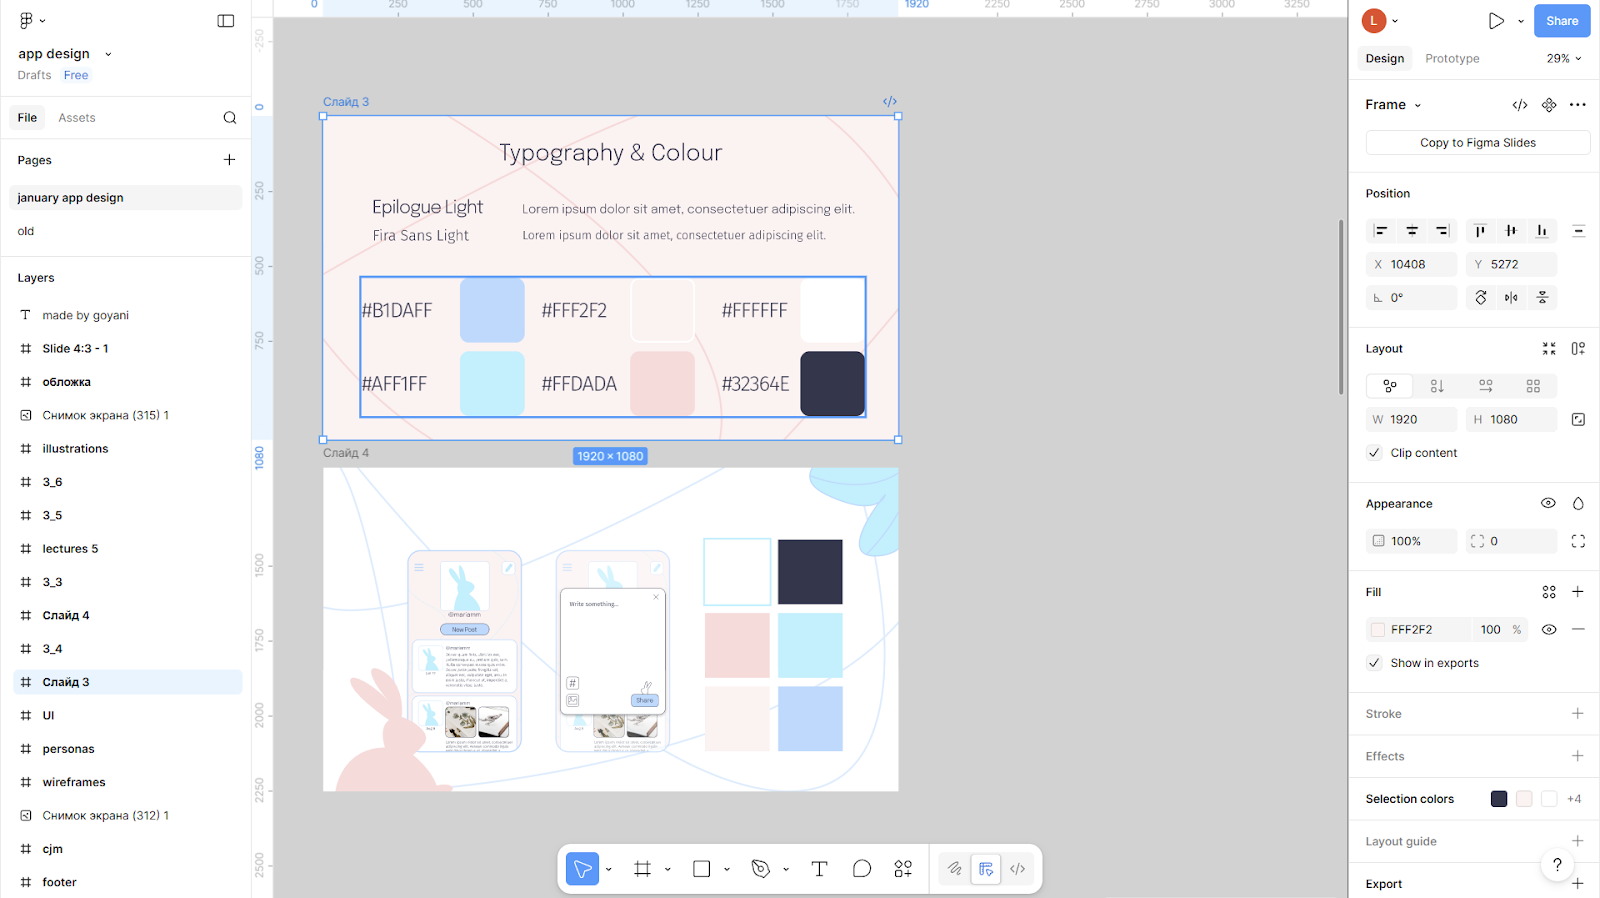Open the zoom level 29% dropdown
Screen dimensions: 1600x898
(x=1564, y=59)
